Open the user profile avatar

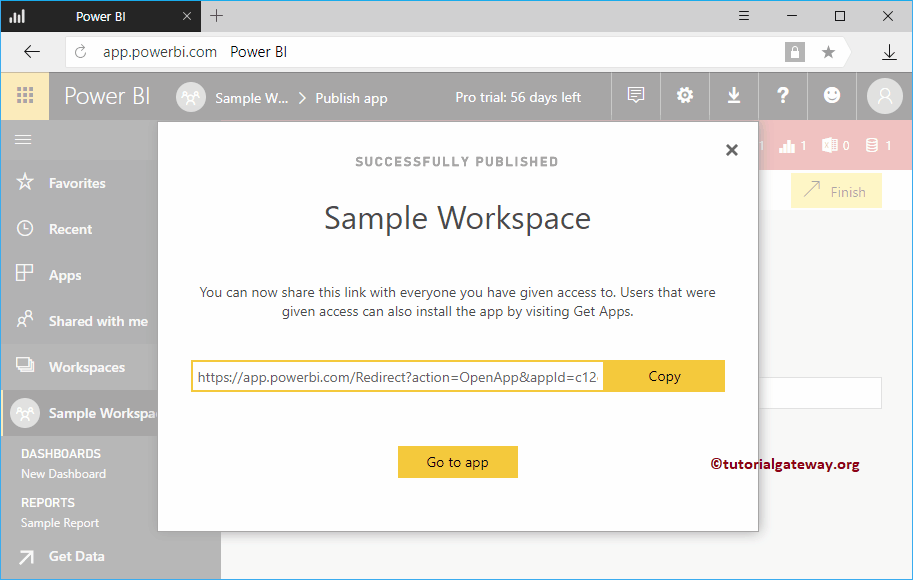(884, 96)
